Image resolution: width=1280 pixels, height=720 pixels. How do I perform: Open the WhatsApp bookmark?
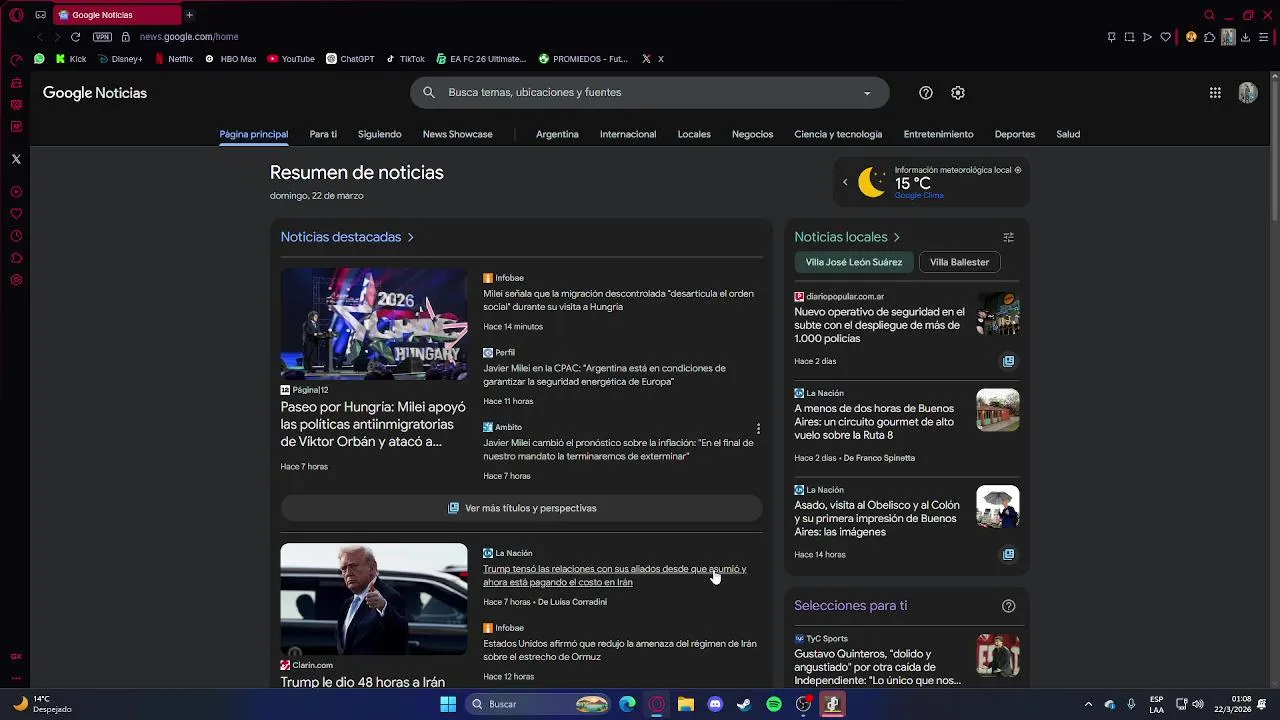[x=39, y=59]
